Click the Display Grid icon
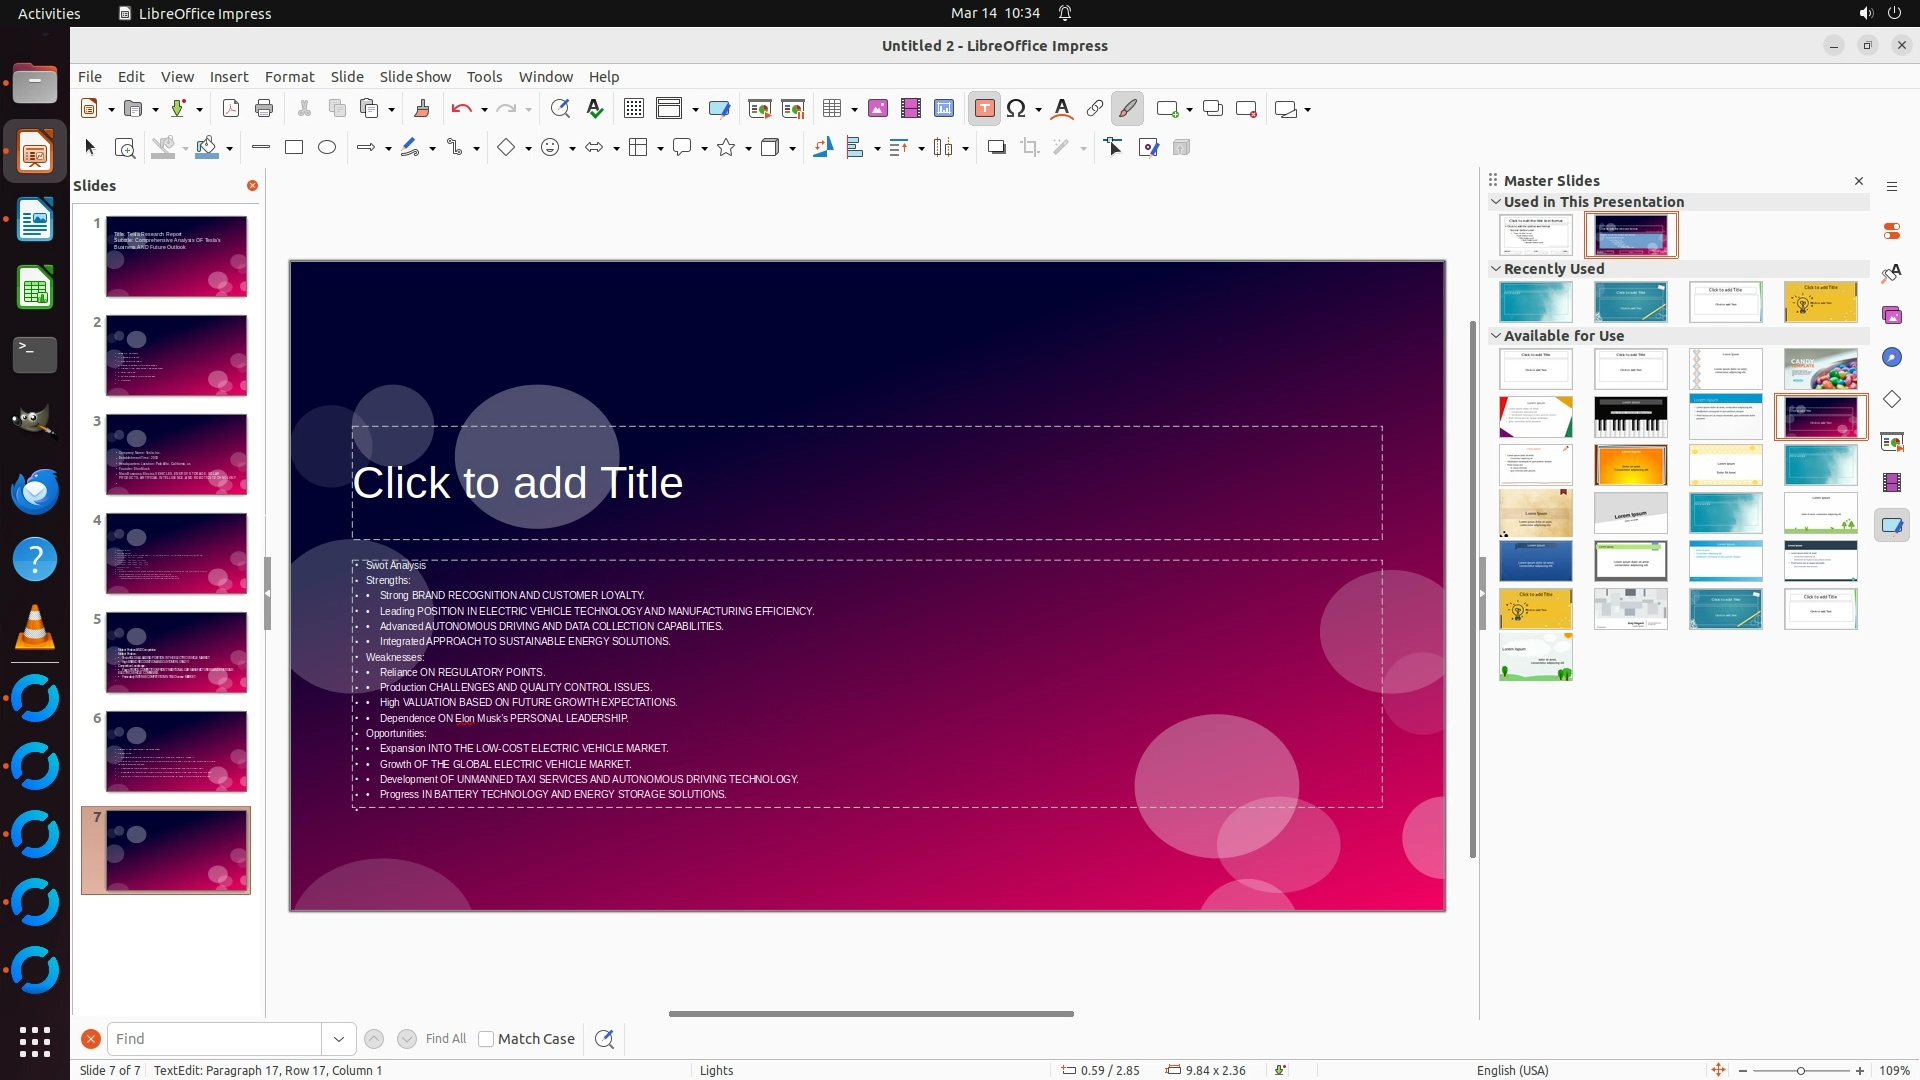Image resolution: width=1920 pixels, height=1080 pixels. click(x=633, y=109)
